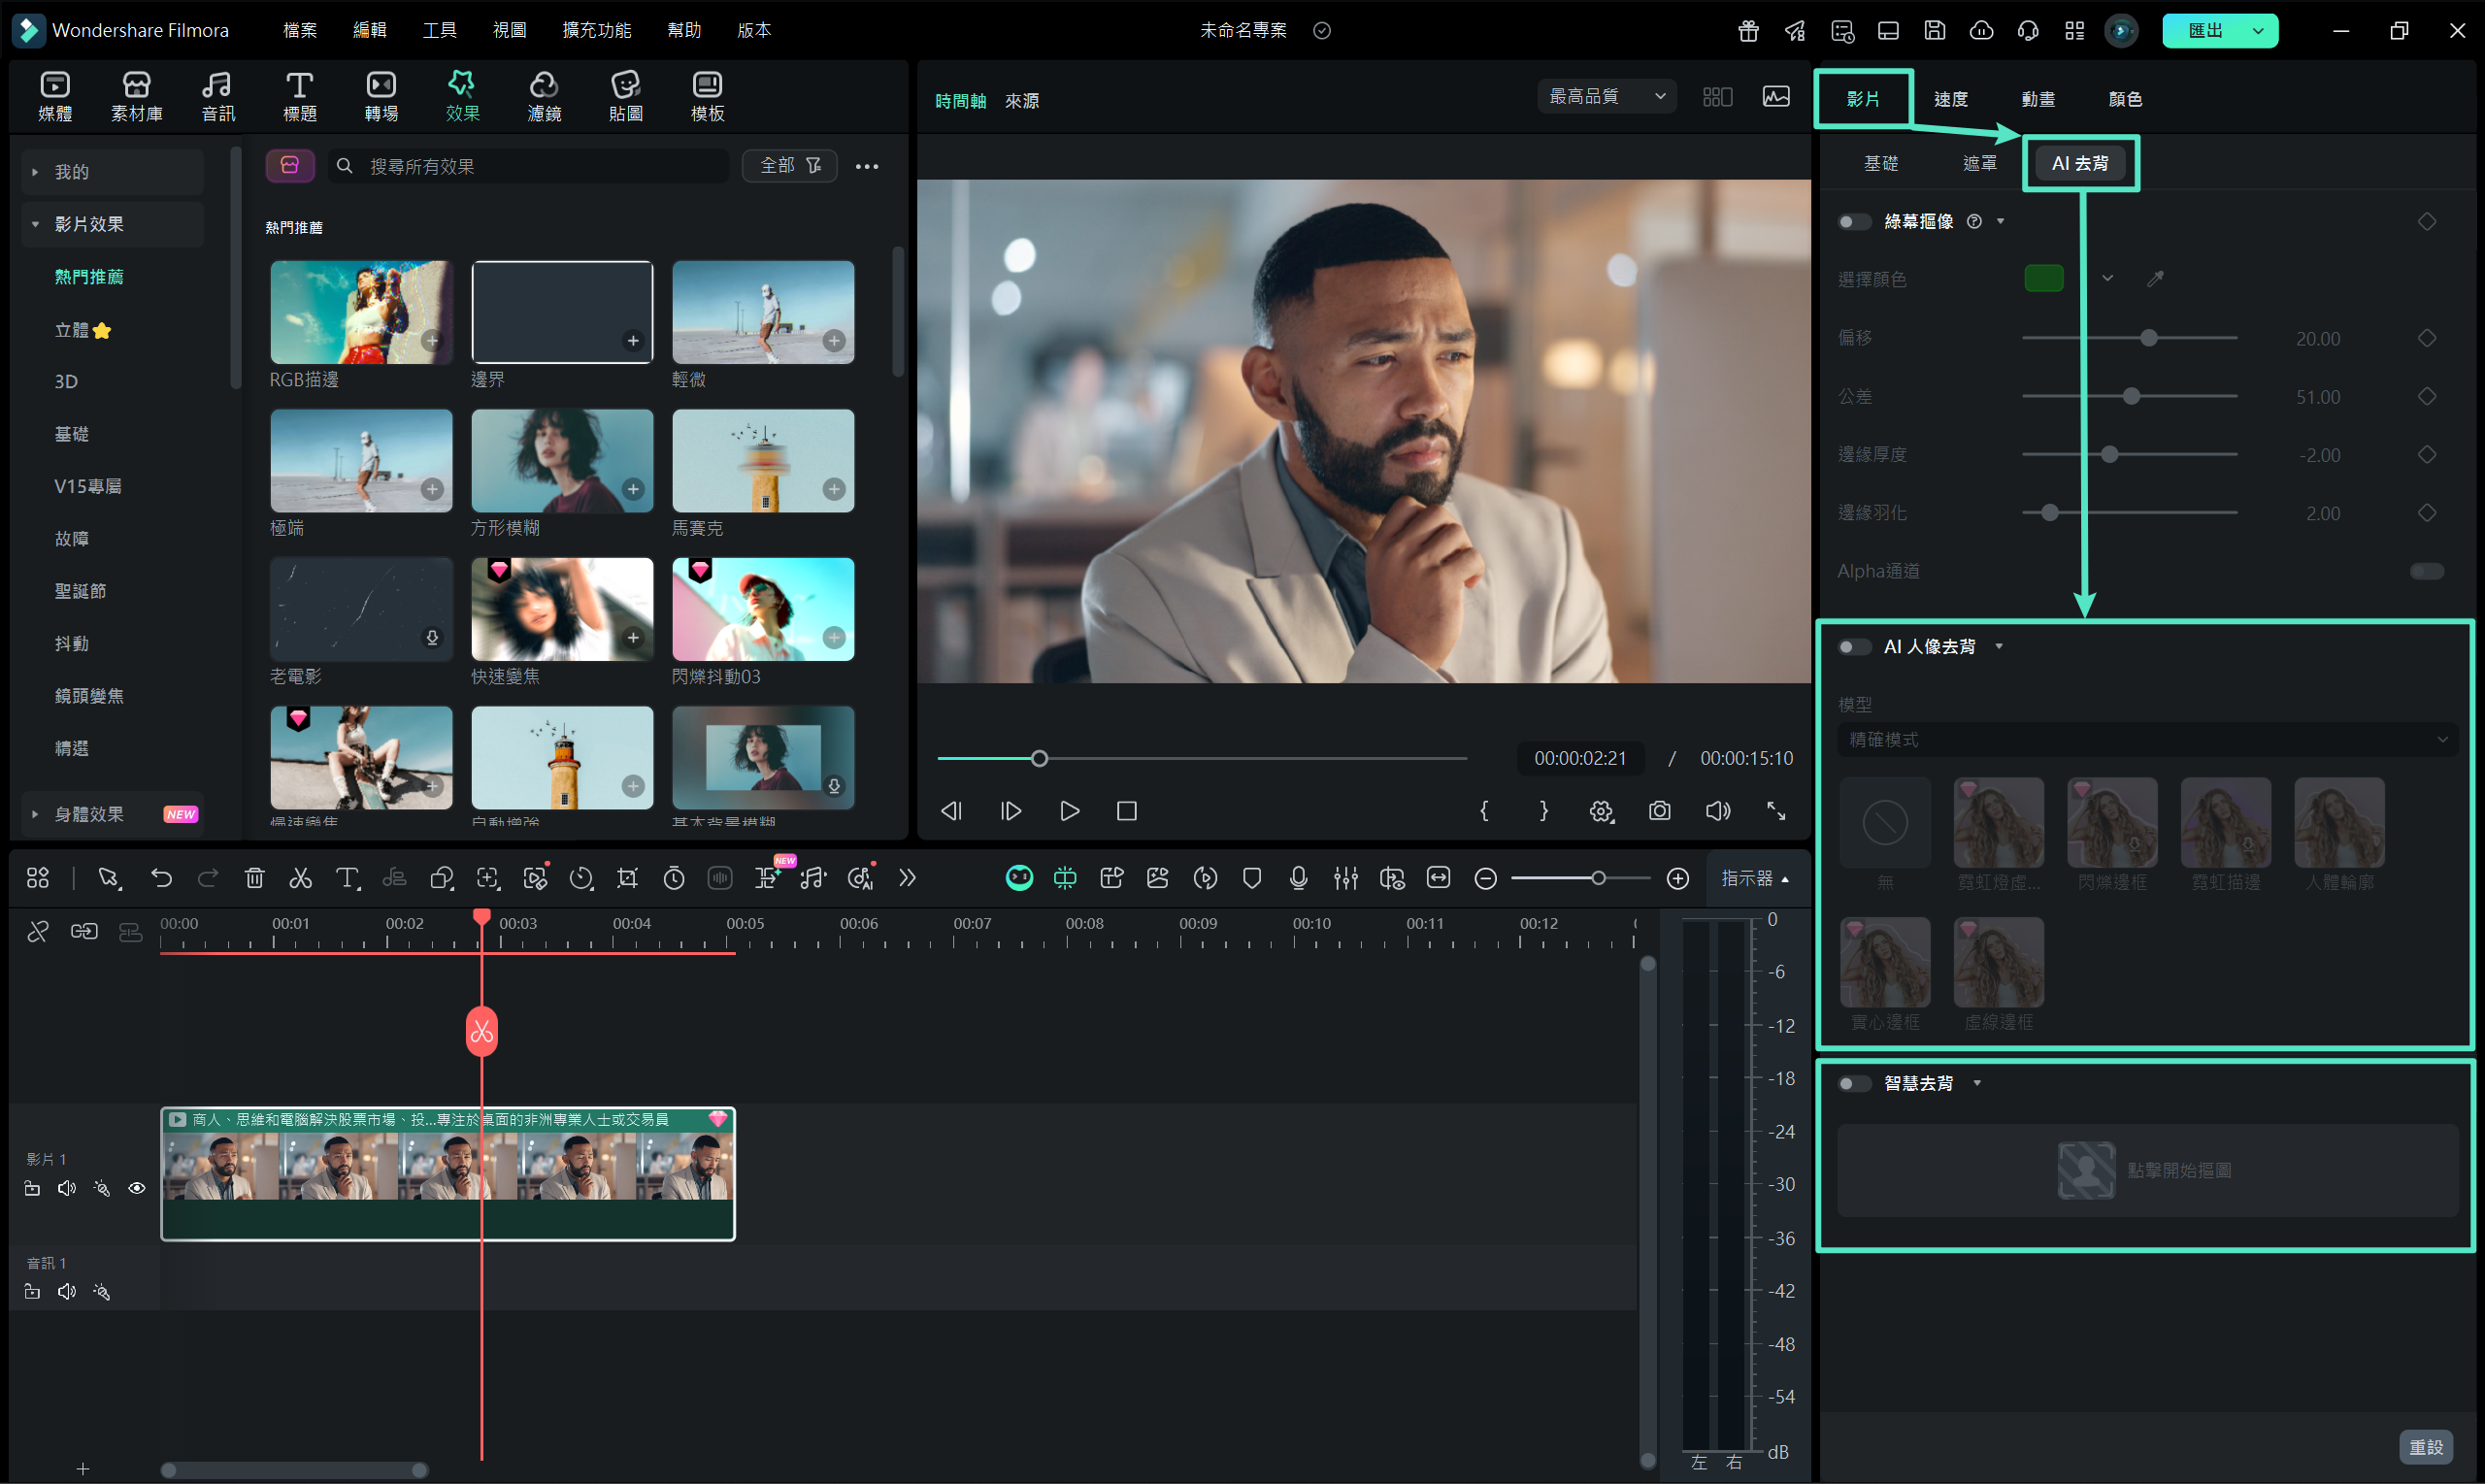Click the snapshot camera icon below preview
Image resolution: width=2485 pixels, height=1484 pixels.
point(1660,811)
